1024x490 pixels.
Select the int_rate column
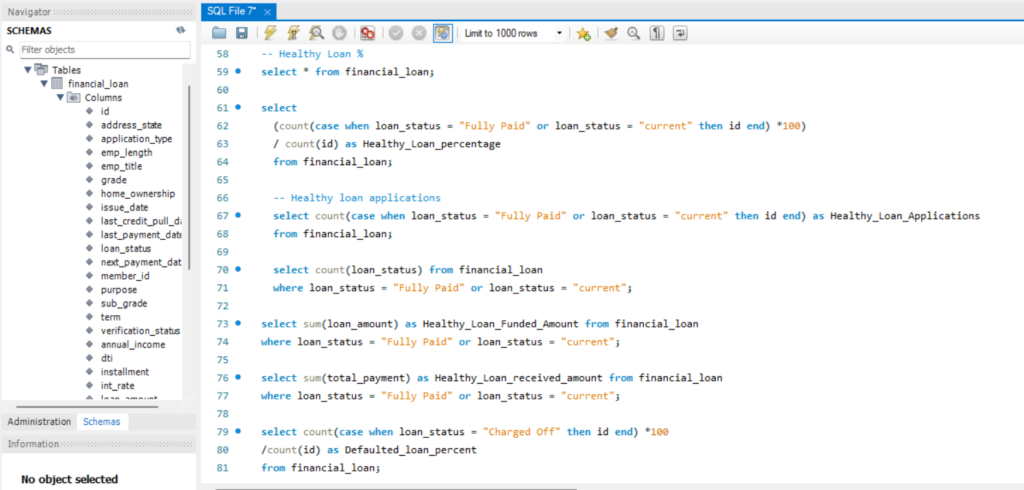(118, 385)
